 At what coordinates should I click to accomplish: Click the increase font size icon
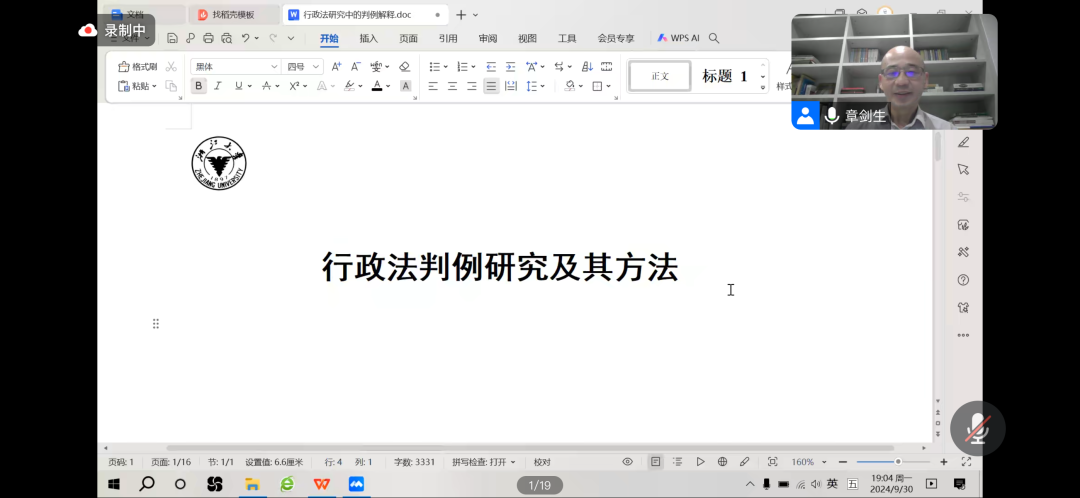[x=336, y=67]
